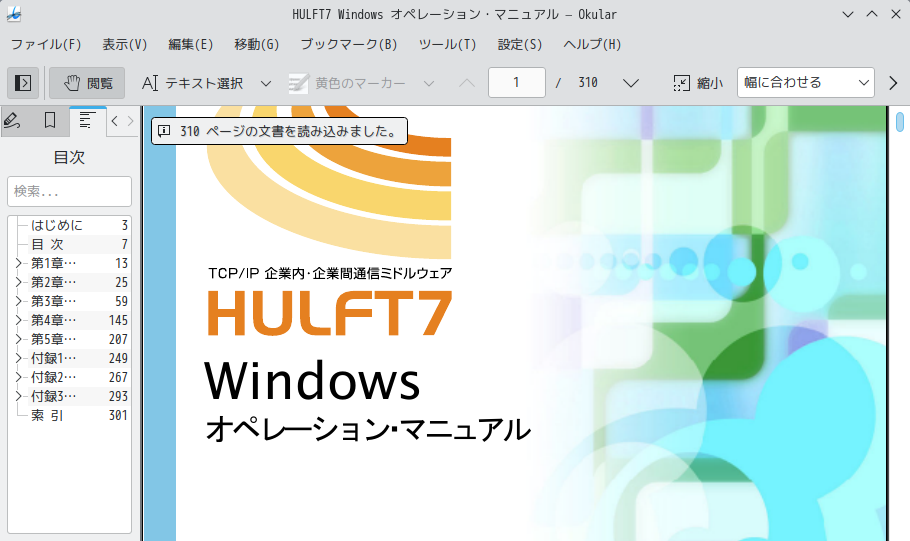The height and width of the screenshot is (541, 910).
Task: Open the table of contents sidebar tab
Action: pos(87,121)
